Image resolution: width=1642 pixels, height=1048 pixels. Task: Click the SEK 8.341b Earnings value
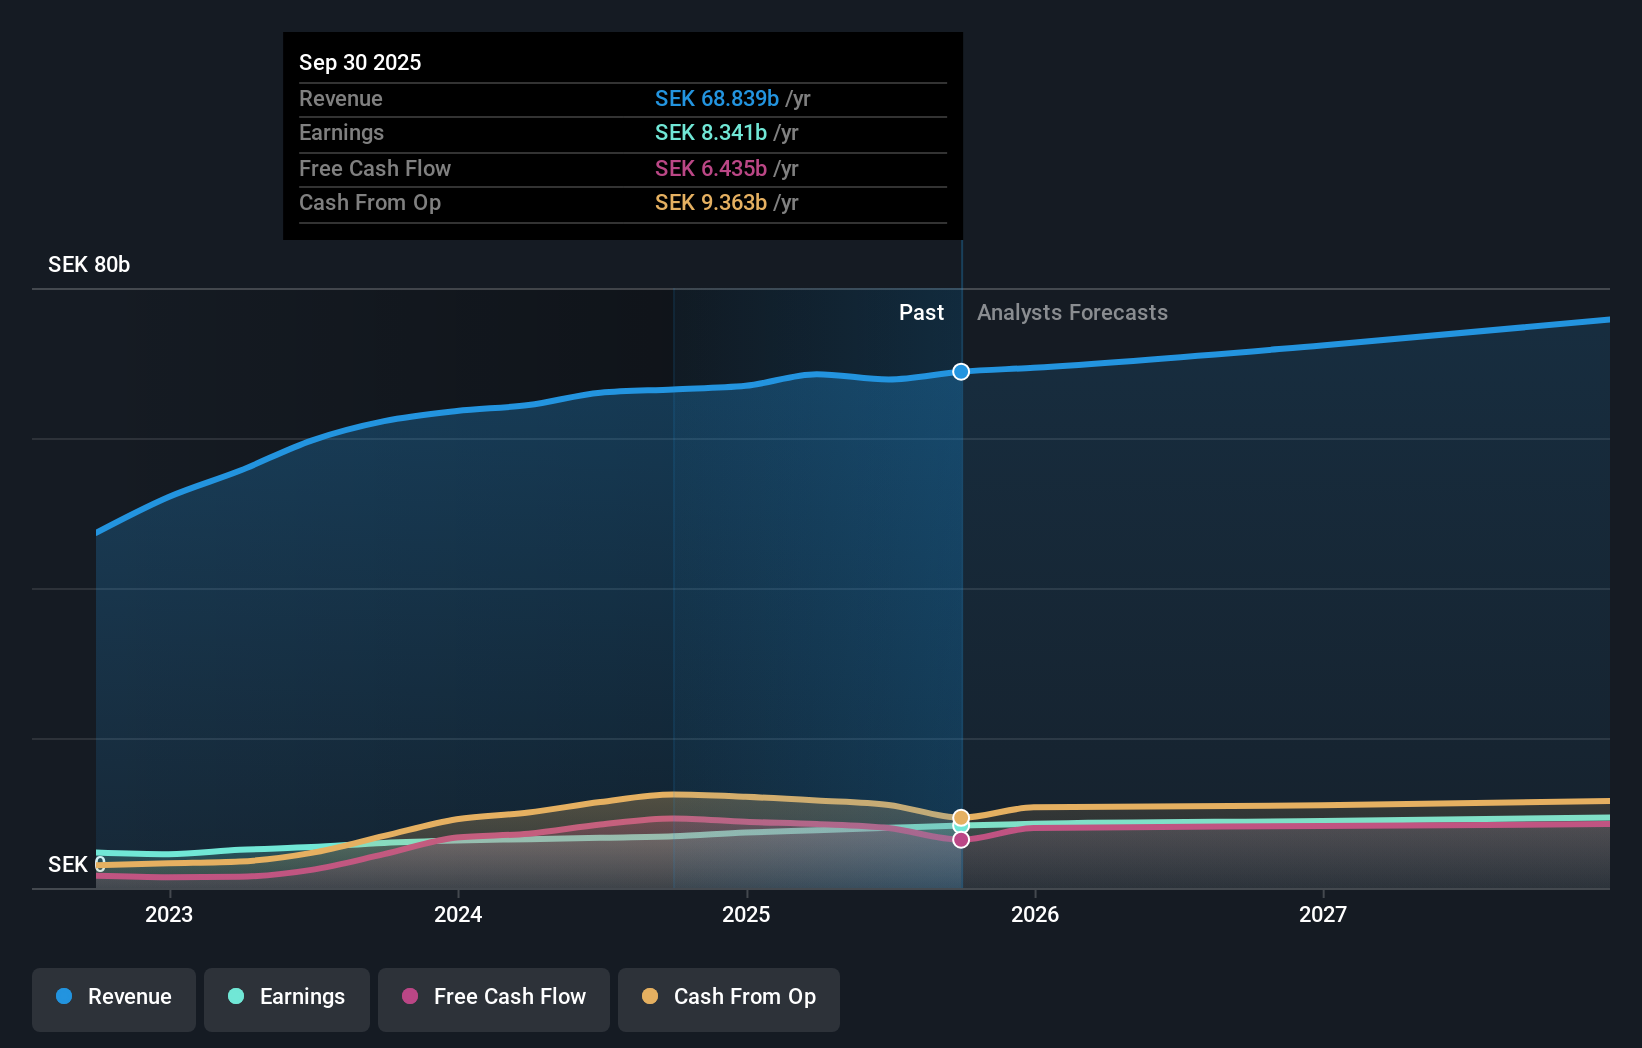(710, 132)
